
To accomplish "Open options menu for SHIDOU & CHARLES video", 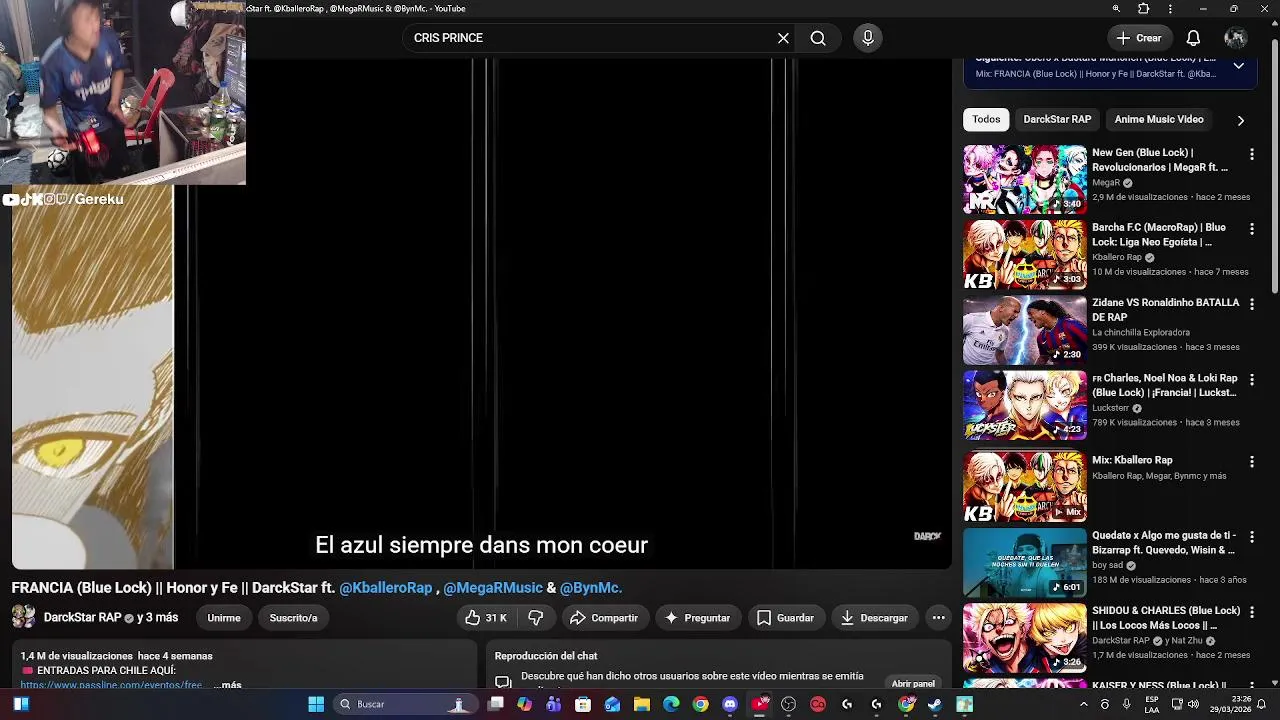I will click(1251, 612).
